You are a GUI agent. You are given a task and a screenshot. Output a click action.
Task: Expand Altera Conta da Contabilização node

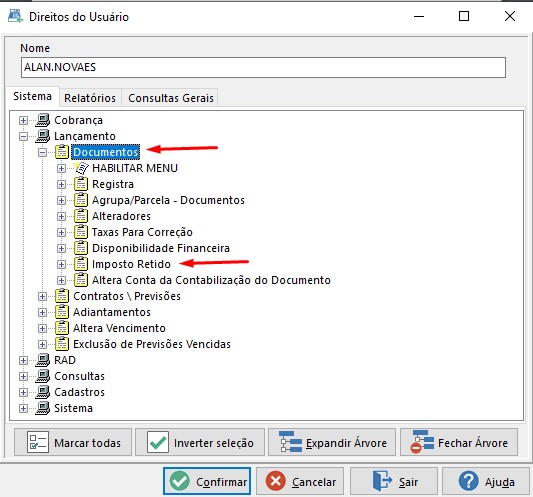pos(62,280)
